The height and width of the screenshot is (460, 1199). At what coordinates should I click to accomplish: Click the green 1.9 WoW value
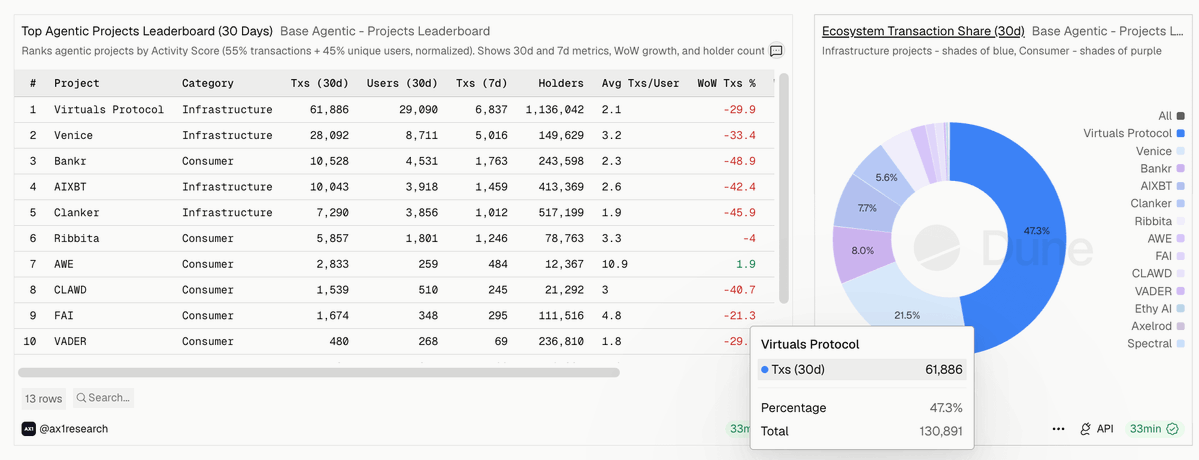[747, 264]
